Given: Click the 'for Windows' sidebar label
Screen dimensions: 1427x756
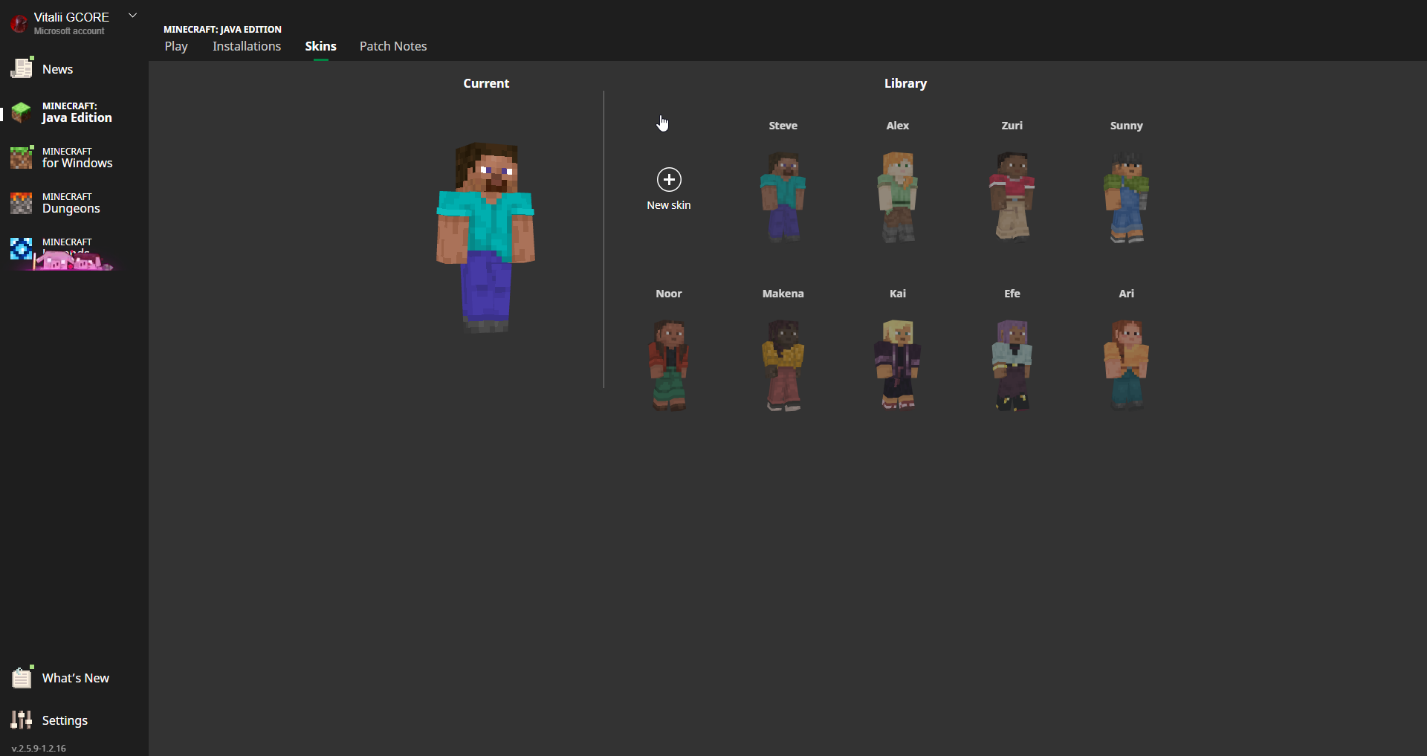Looking at the screenshot, I should point(77,163).
